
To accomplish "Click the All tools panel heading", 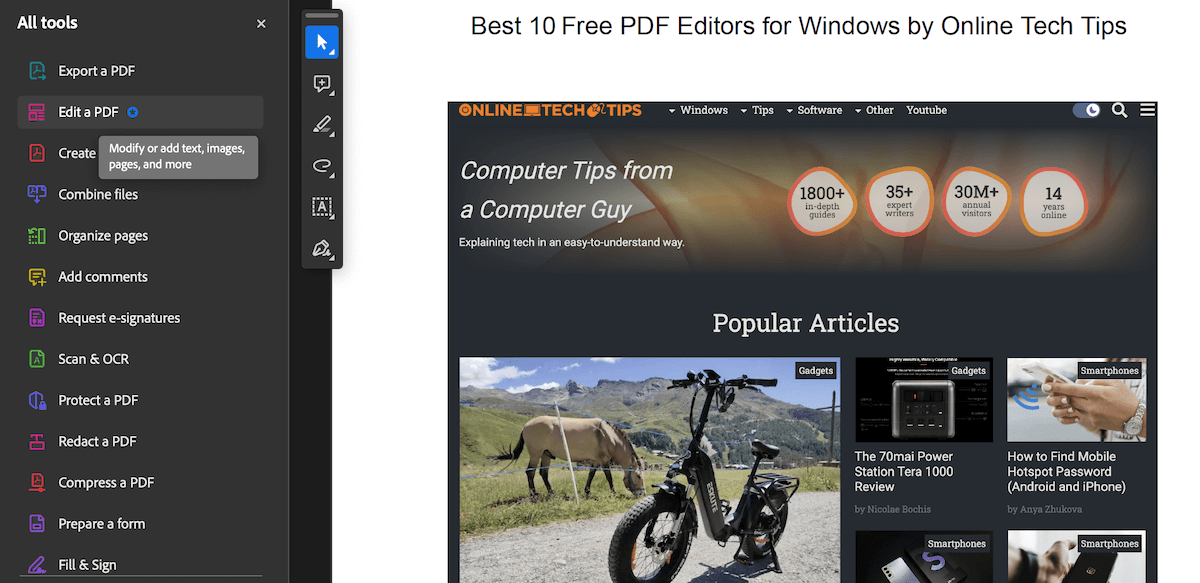I will tap(48, 23).
